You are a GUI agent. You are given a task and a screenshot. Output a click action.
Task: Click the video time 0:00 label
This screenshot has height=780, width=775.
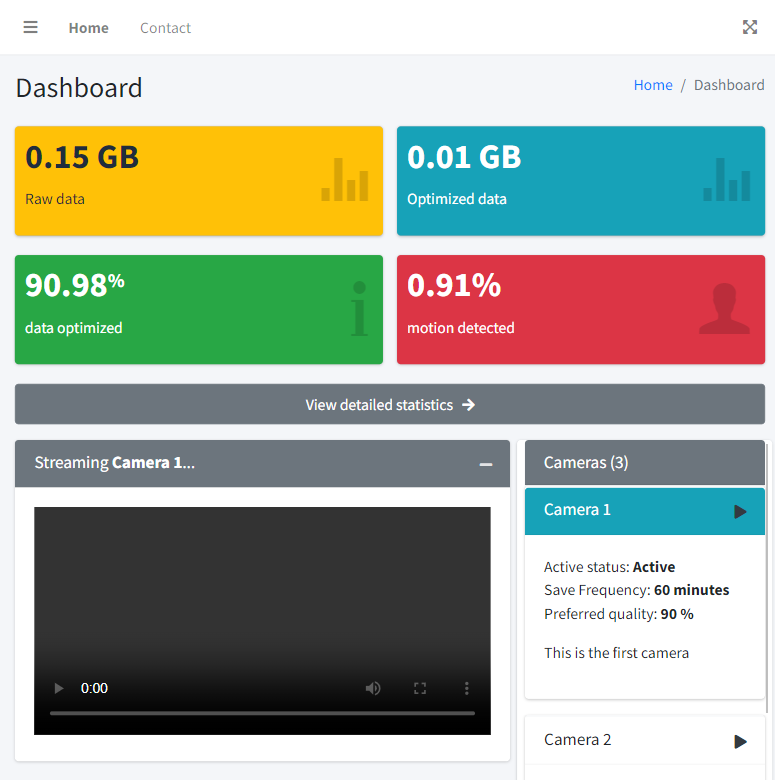click(94, 688)
